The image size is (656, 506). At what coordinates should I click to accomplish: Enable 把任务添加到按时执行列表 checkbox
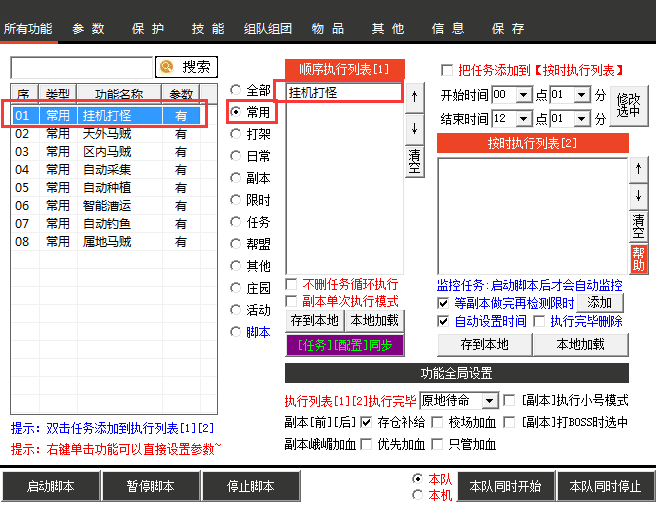(447, 70)
